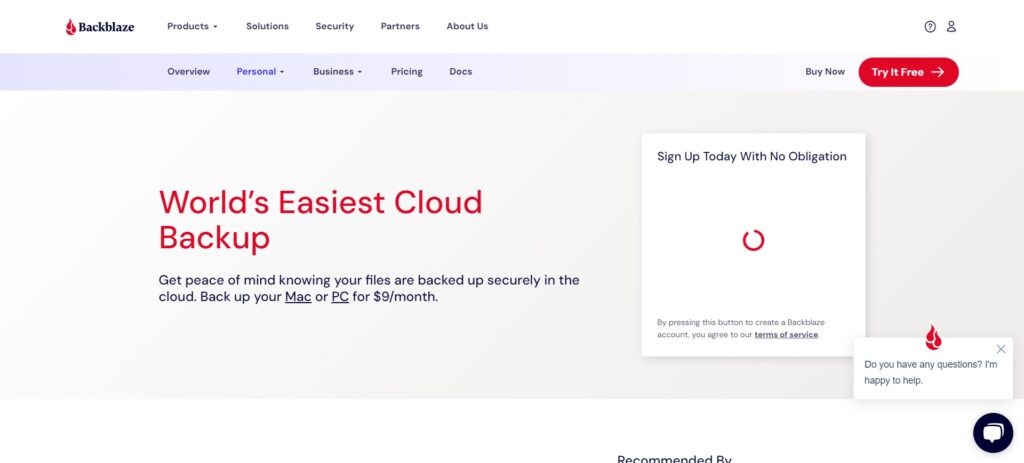Expand the Business submenu dropdown
This screenshot has height=463, width=1024.
[x=337, y=72]
